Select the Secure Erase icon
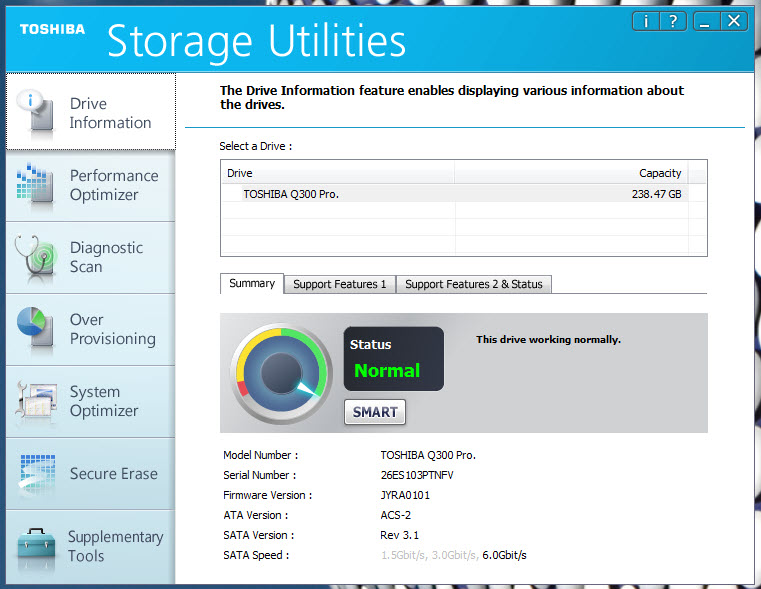 [37, 474]
